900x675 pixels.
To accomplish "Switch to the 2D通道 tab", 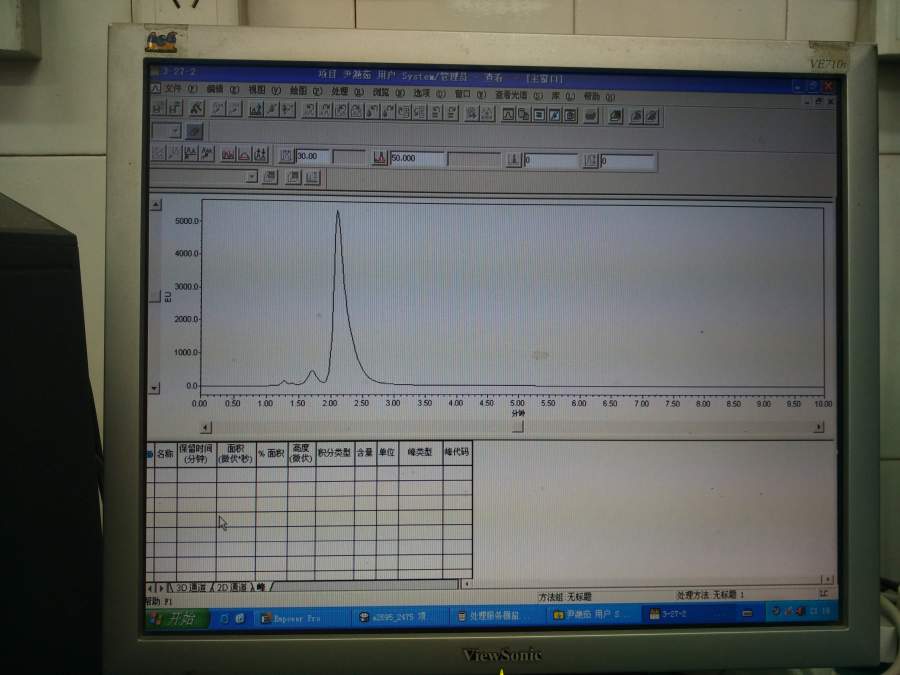I will coord(231,587).
